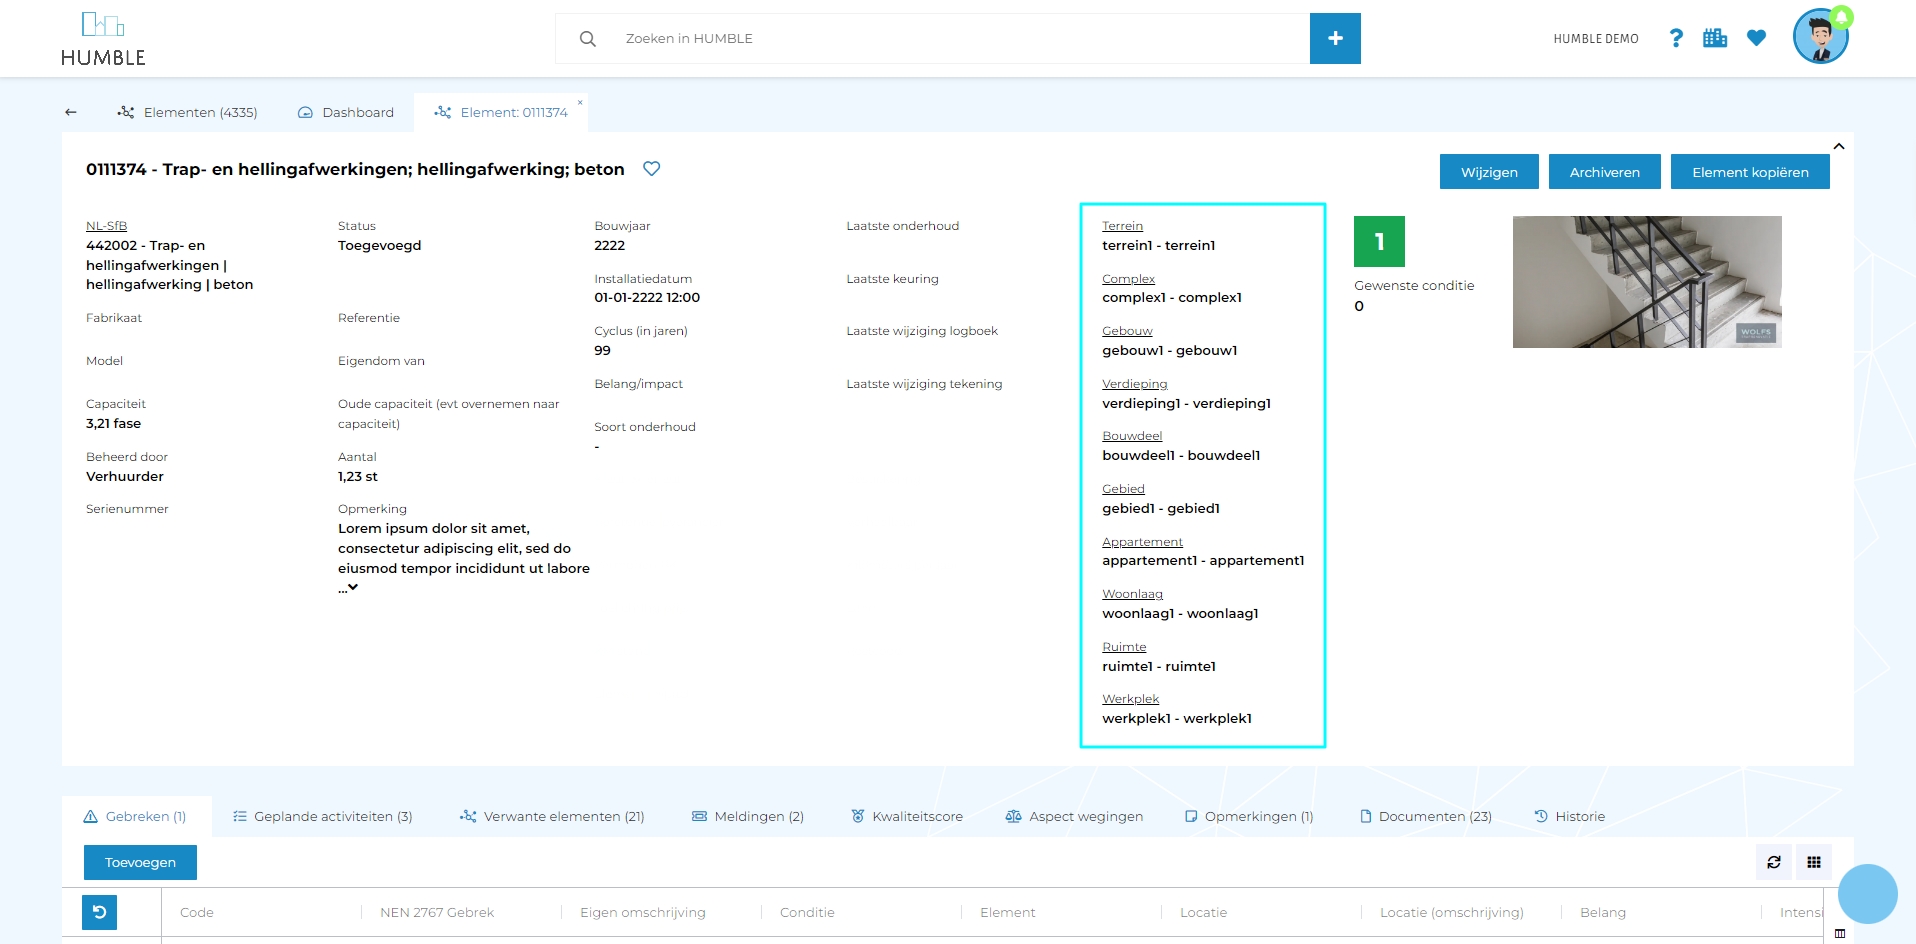Reset the grid with undo icon
Viewport: 1916px width, 944px height.
point(99,912)
